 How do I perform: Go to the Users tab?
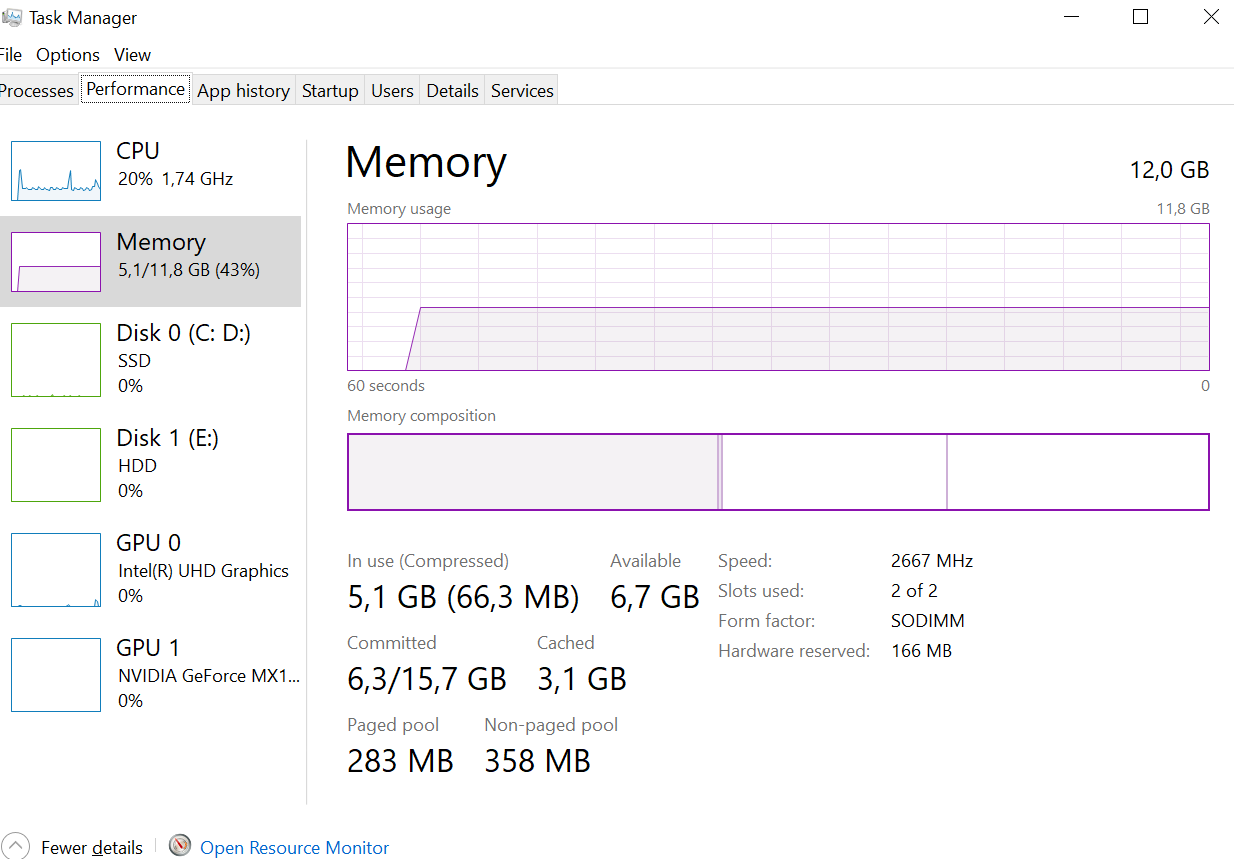[392, 90]
